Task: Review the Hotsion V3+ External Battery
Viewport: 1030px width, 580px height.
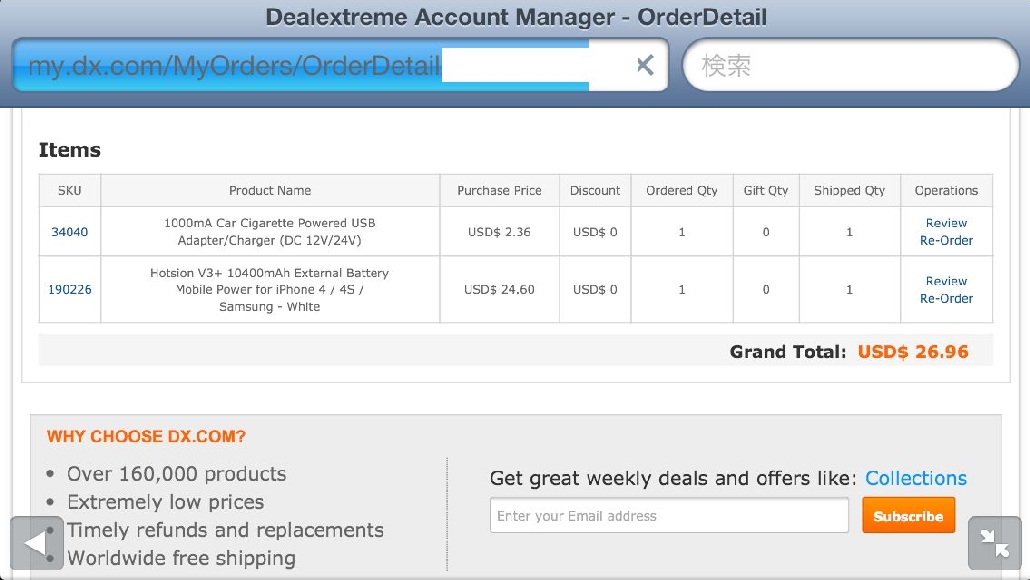Action: tap(946, 280)
